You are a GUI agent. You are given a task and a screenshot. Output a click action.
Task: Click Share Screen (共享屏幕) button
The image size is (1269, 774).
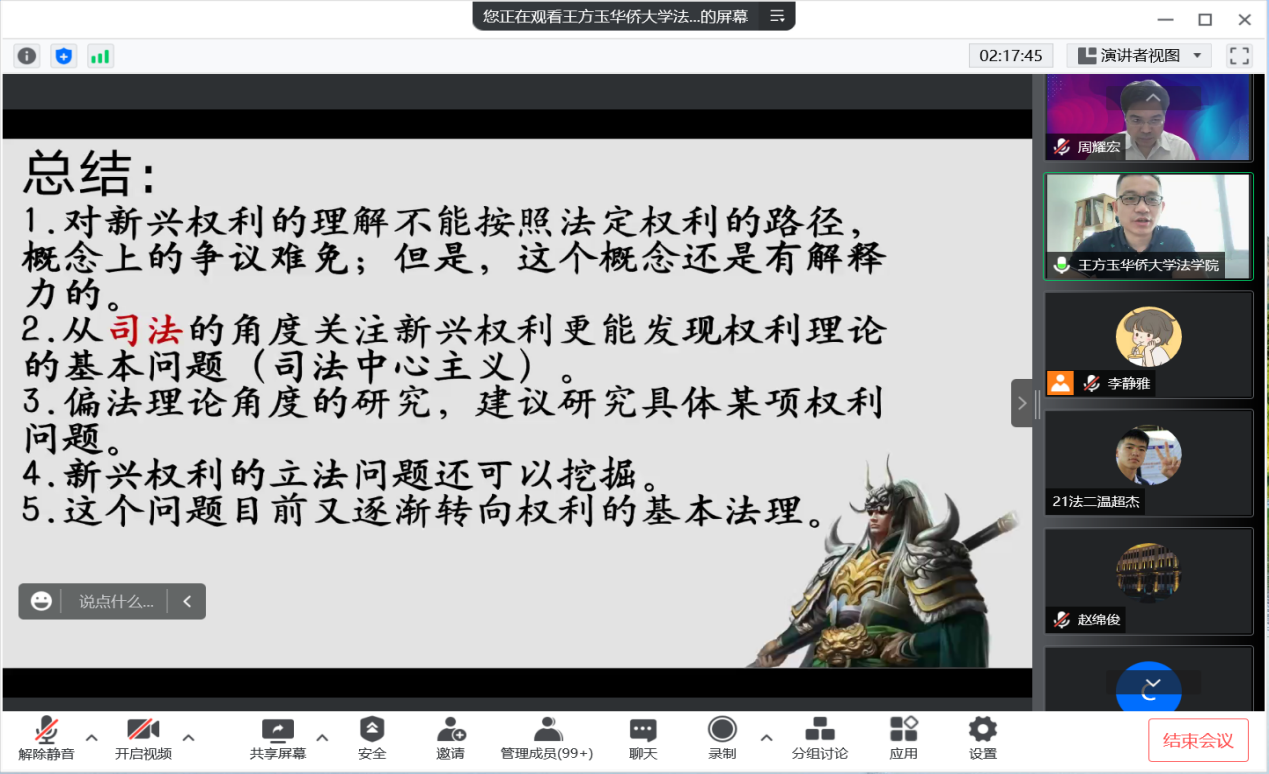pos(277,738)
